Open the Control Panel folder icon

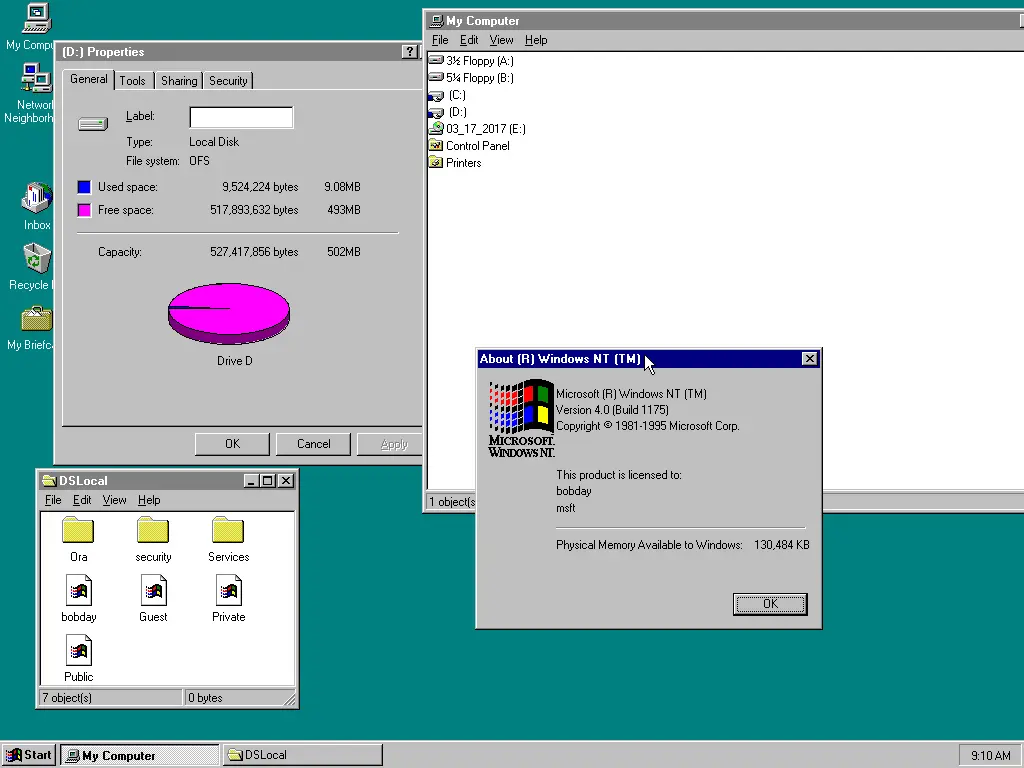436,146
